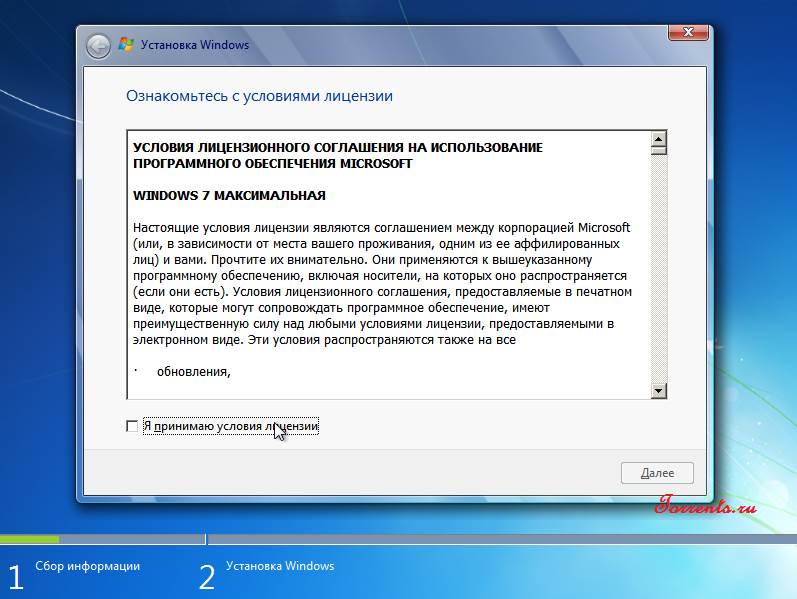Click the line ПРОГРАММНОГО ОБЕСПЕЧЕНИЯ MICROSOFT
Viewport: 797px width, 599px height.
pyautogui.click(x=272, y=164)
